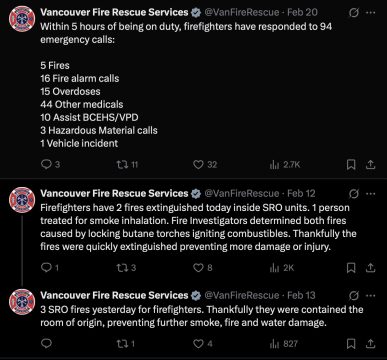Share the Feb 20 emergency calls tweet

(x=371, y=165)
